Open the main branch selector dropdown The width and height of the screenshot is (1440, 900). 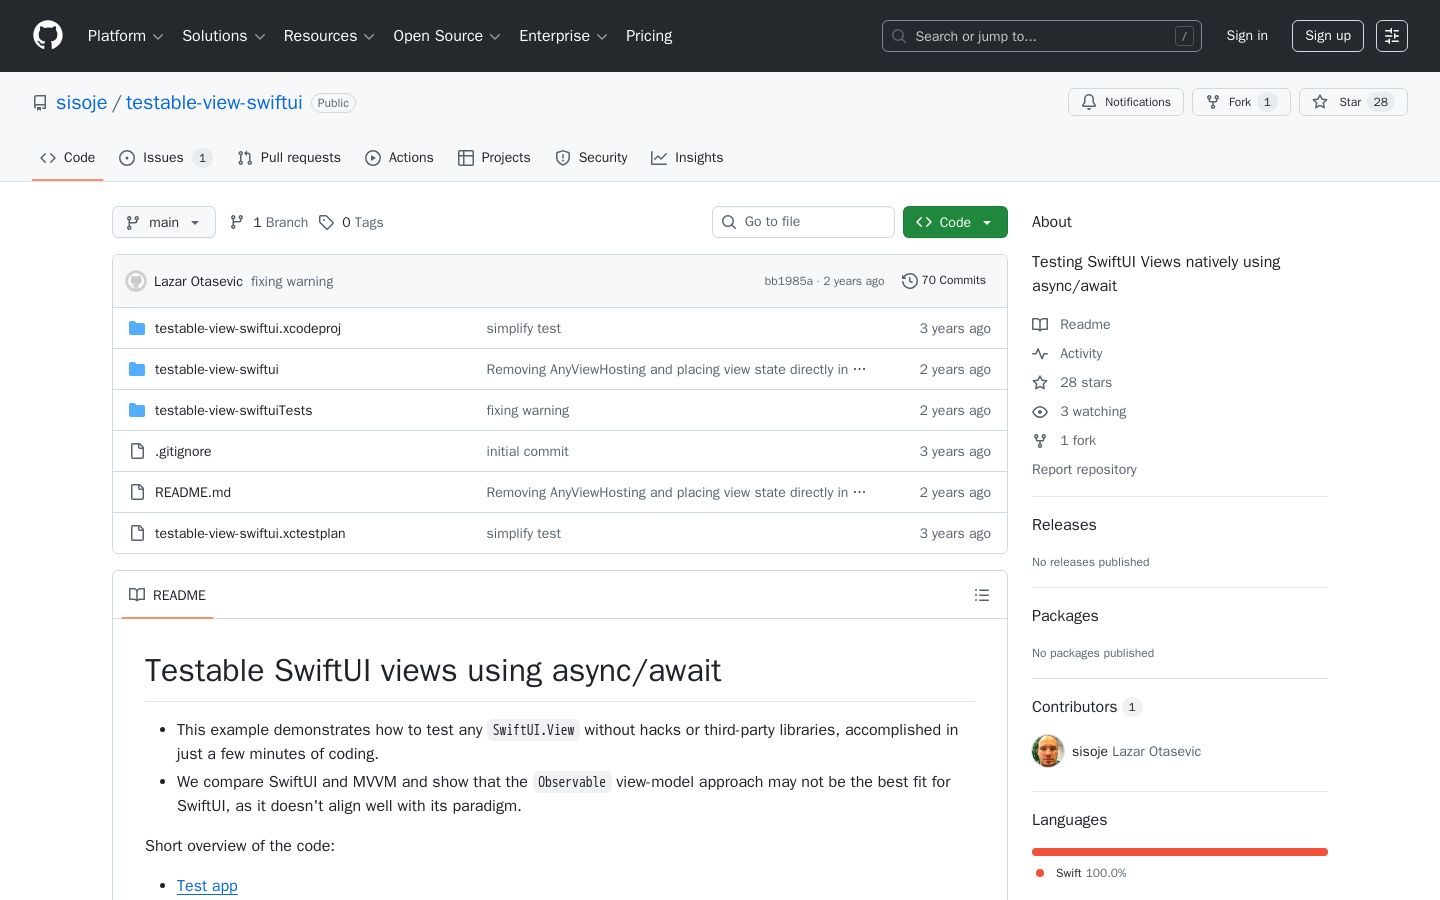point(164,222)
